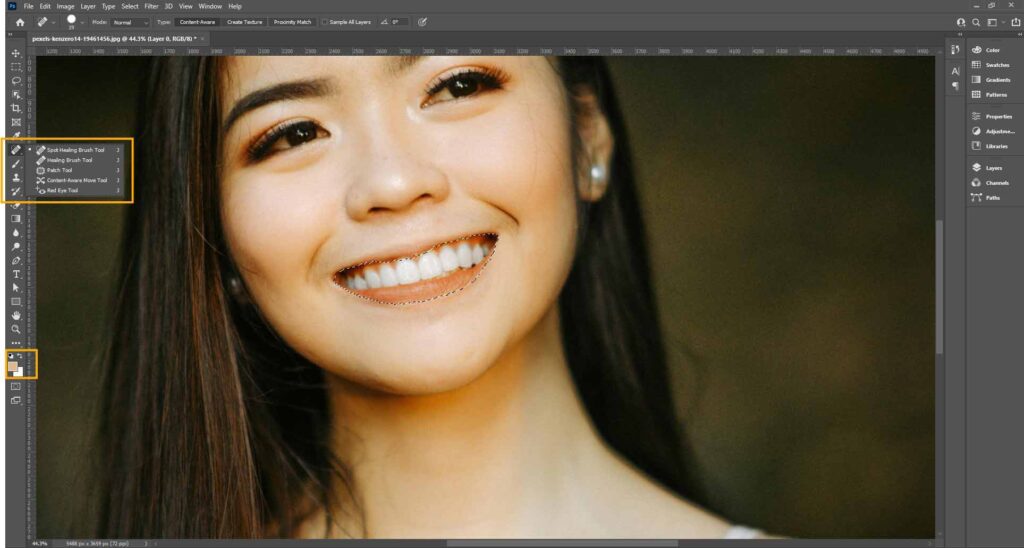Select the Gradient tool
Screen dimensions: 1024x548
[x=16, y=219]
